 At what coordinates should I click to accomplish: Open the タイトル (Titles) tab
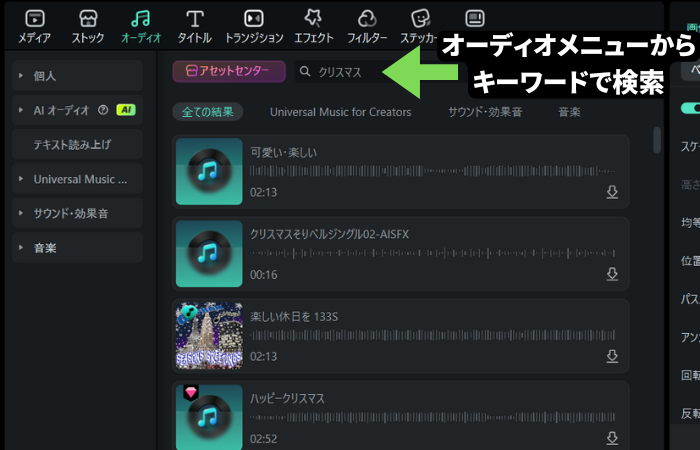click(x=194, y=26)
